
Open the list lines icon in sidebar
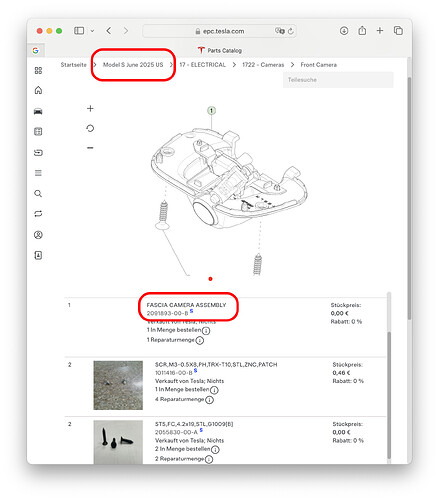[x=38, y=173]
